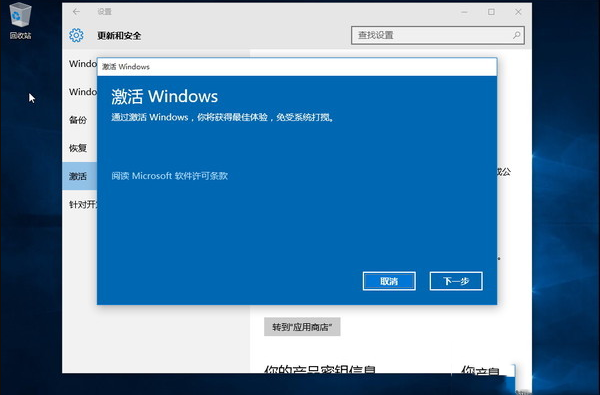
Task: Select the highlighted 激活 sidebar item
Action: click(x=80, y=176)
